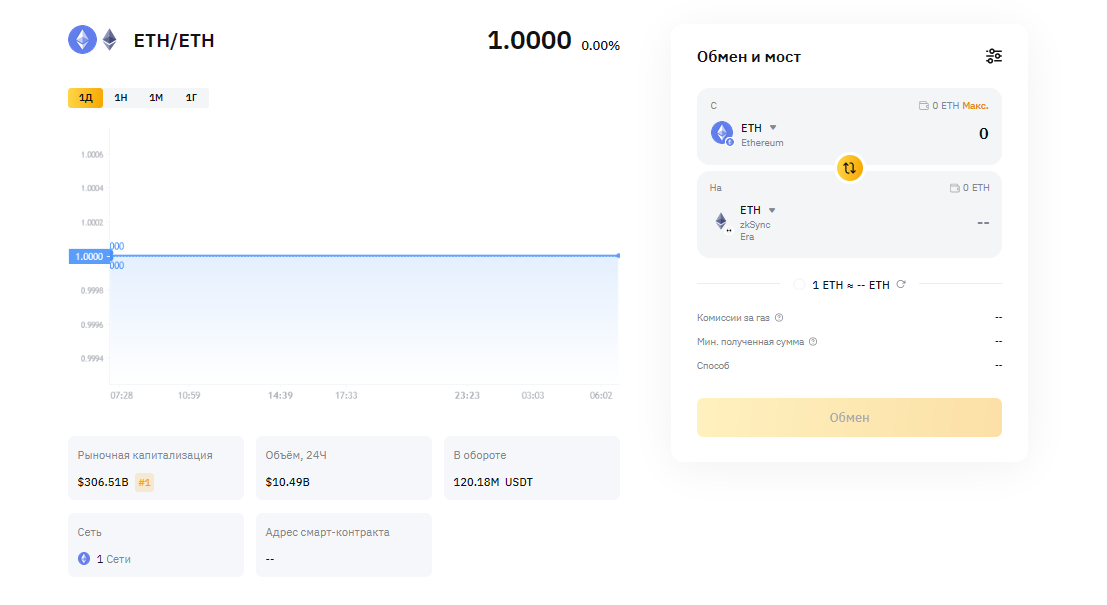Click the 1 Сети network count

[114, 559]
